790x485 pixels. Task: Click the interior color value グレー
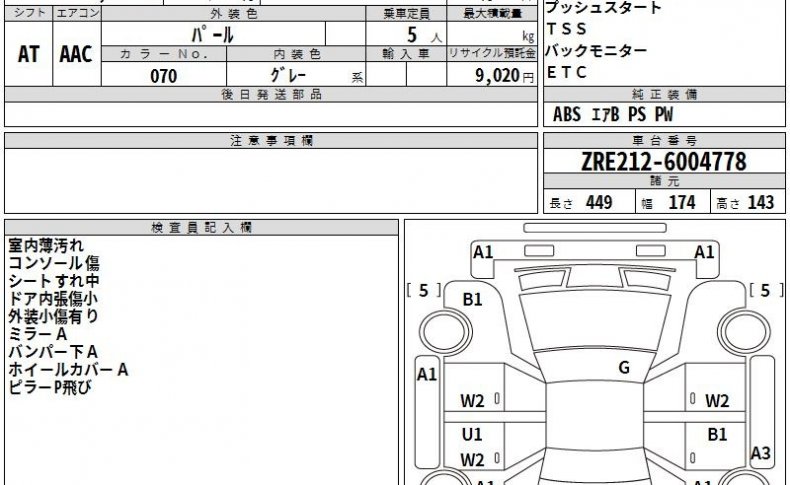coord(288,76)
